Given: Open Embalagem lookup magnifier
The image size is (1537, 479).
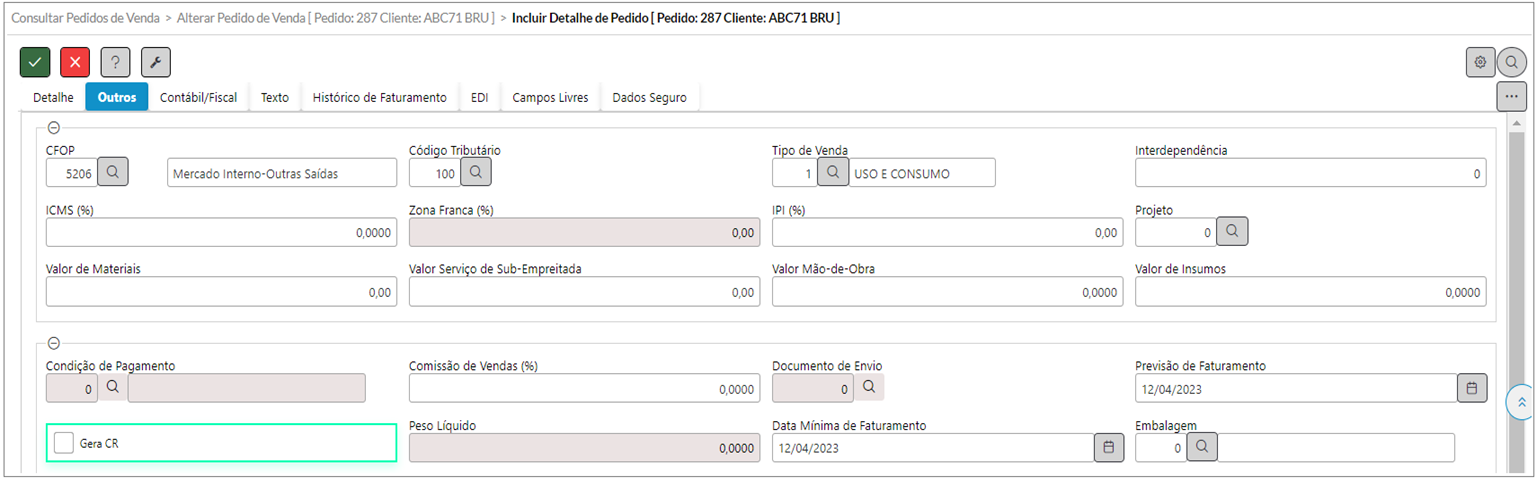Looking at the screenshot, I should (x=1202, y=447).
